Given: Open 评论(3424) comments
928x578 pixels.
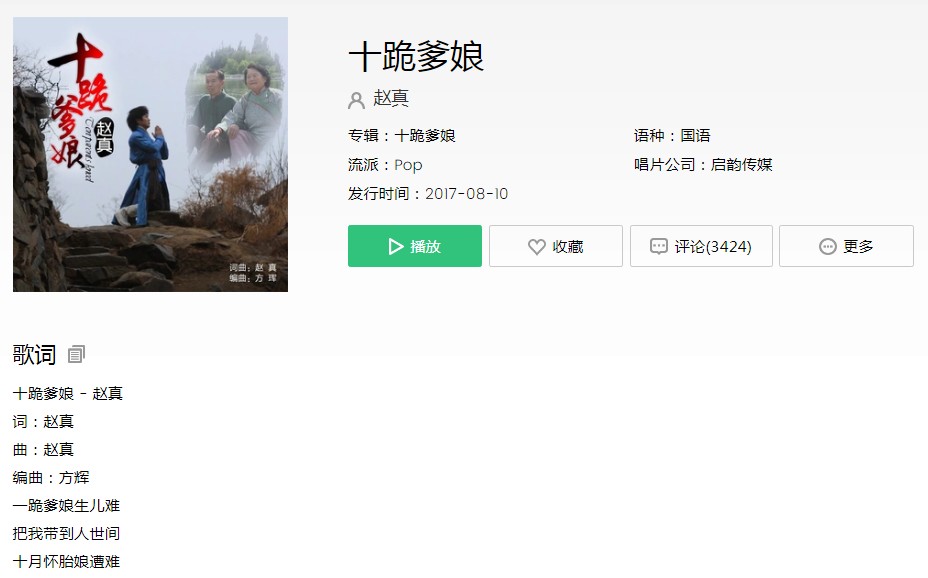Looking at the screenshot, I should 701,246.
